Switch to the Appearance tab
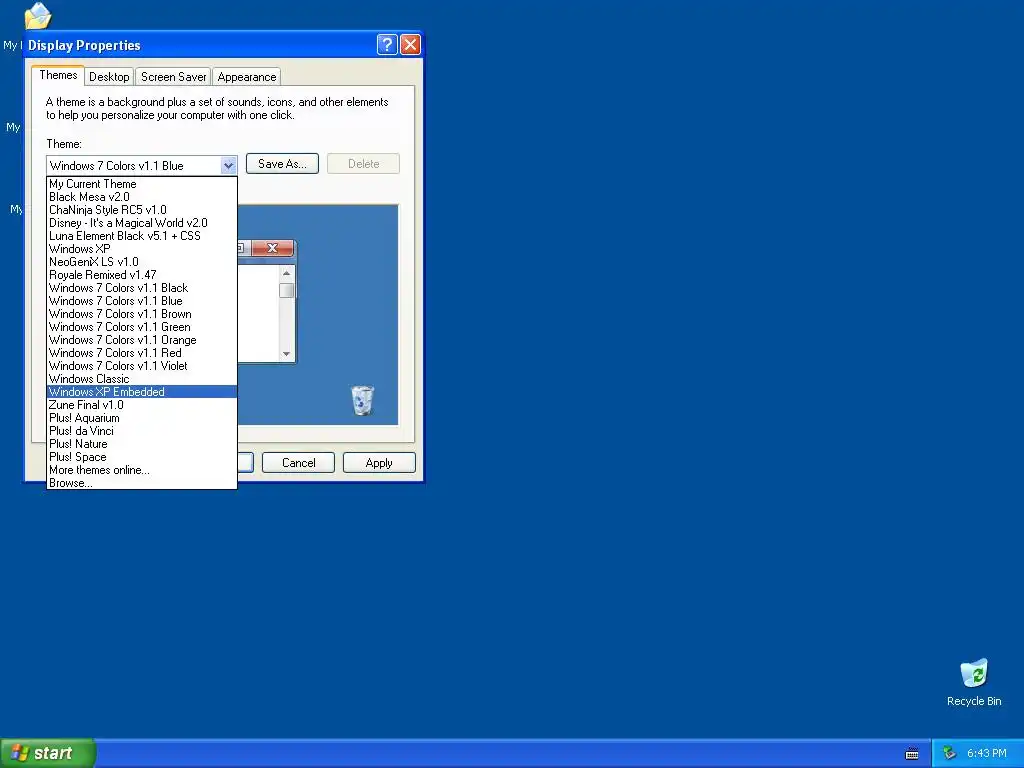This screenshot has width=1024, height=768. (247, 76)
